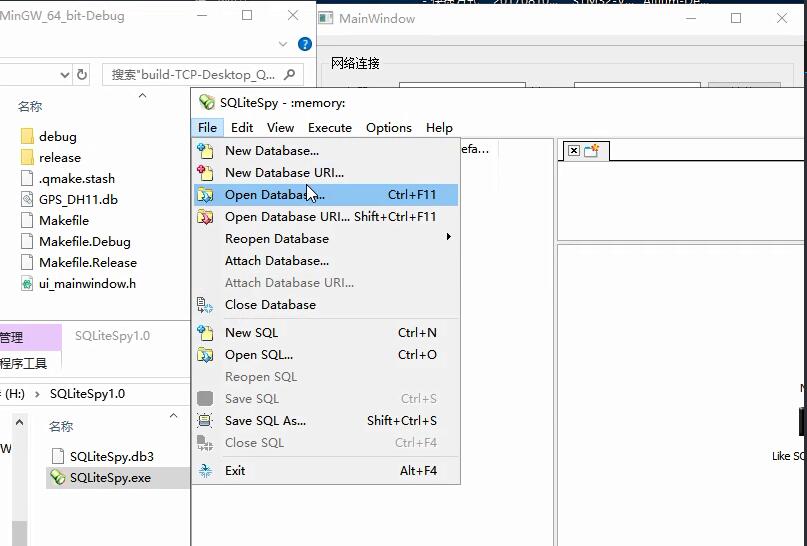This screenshot has width=807, height=546.
Task: Click the Open Database URI icon
Action: (x=205, y=217)
